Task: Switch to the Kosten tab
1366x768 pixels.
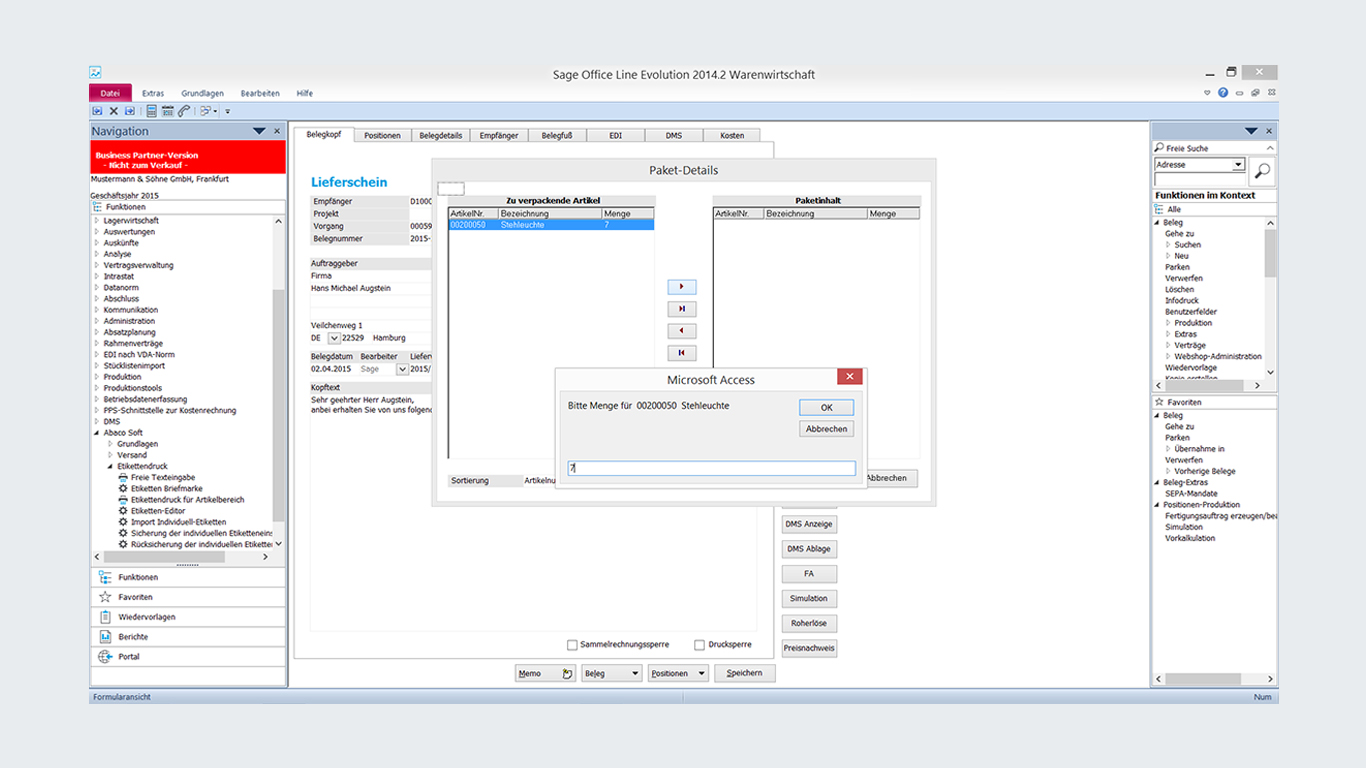Action: point(732,135)
